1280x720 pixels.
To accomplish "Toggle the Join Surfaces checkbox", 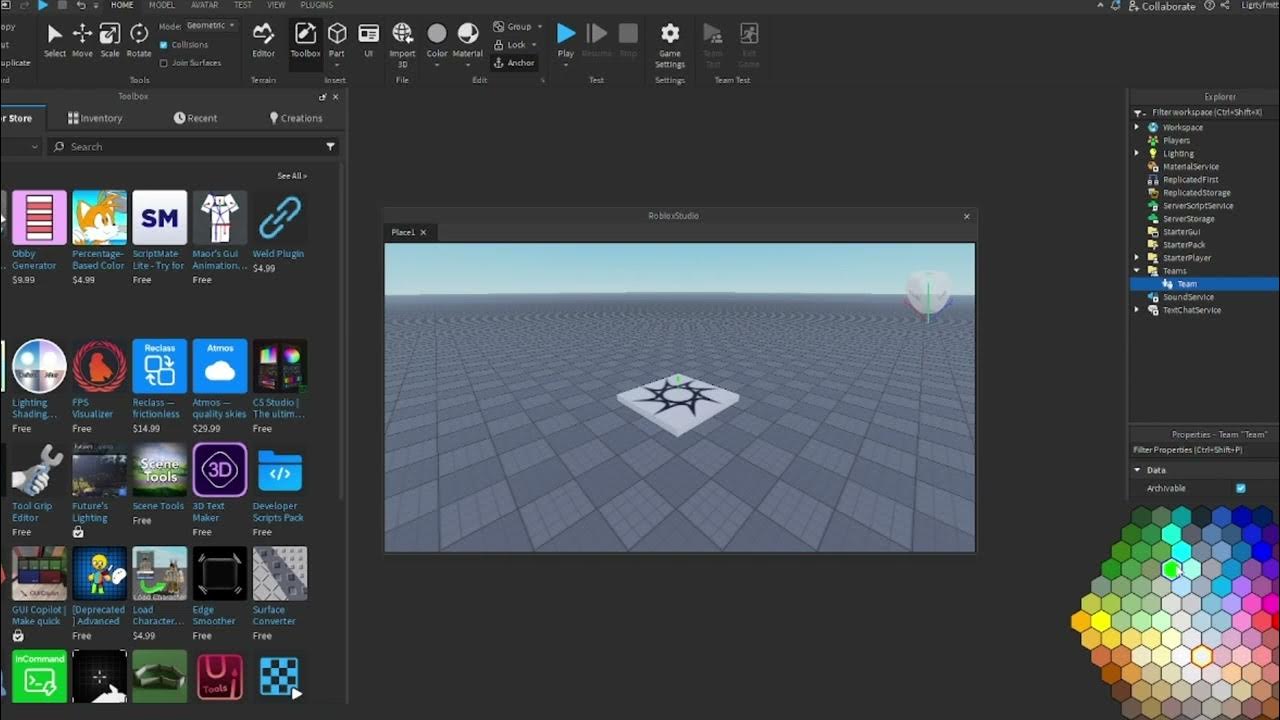I will pos(164,62).
